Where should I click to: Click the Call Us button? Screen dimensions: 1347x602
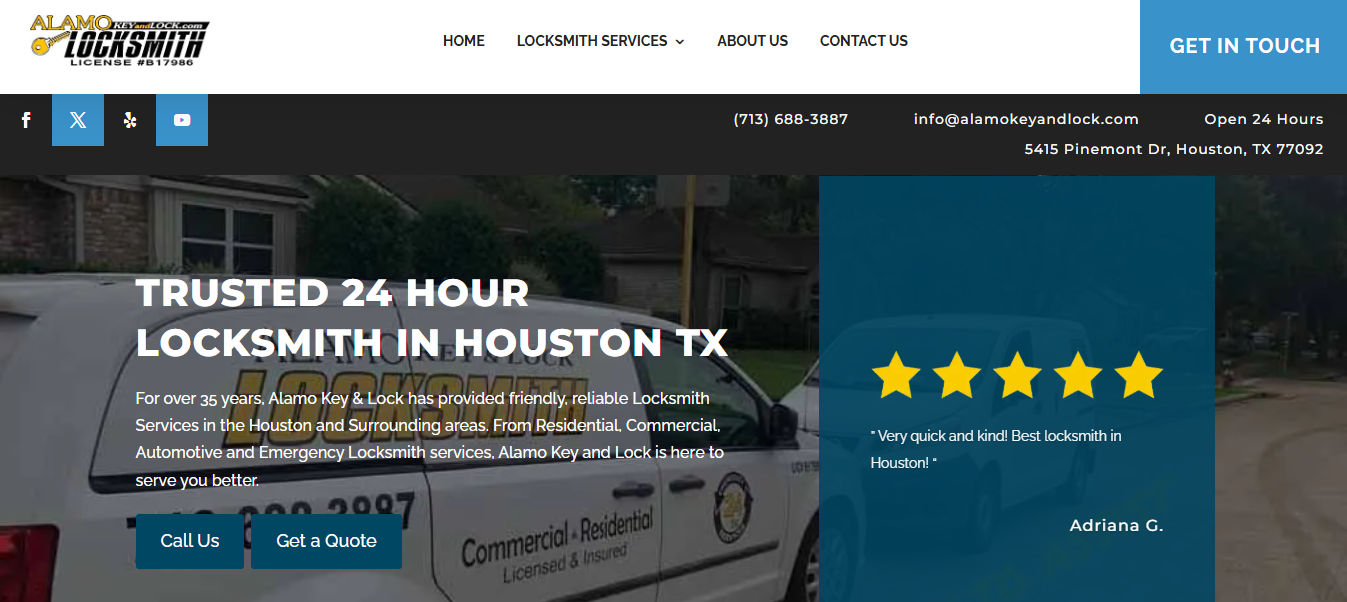[190, 541]
